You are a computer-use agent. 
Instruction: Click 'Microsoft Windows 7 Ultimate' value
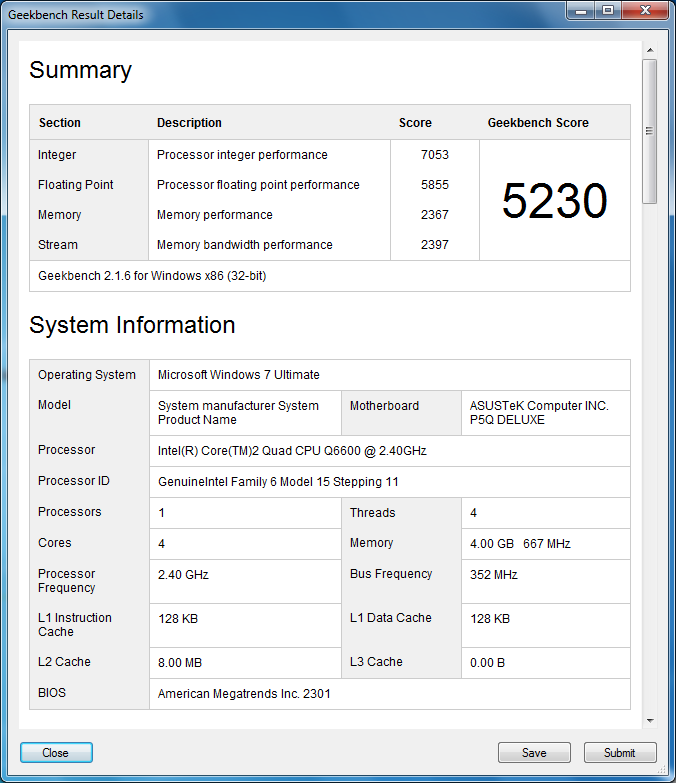pyautogui.click(x=239, y=375)
